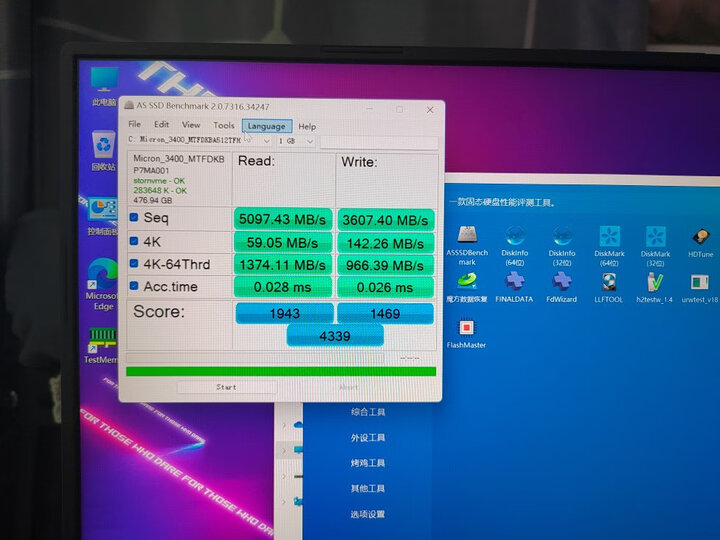Open the File menu

(135, 124)
